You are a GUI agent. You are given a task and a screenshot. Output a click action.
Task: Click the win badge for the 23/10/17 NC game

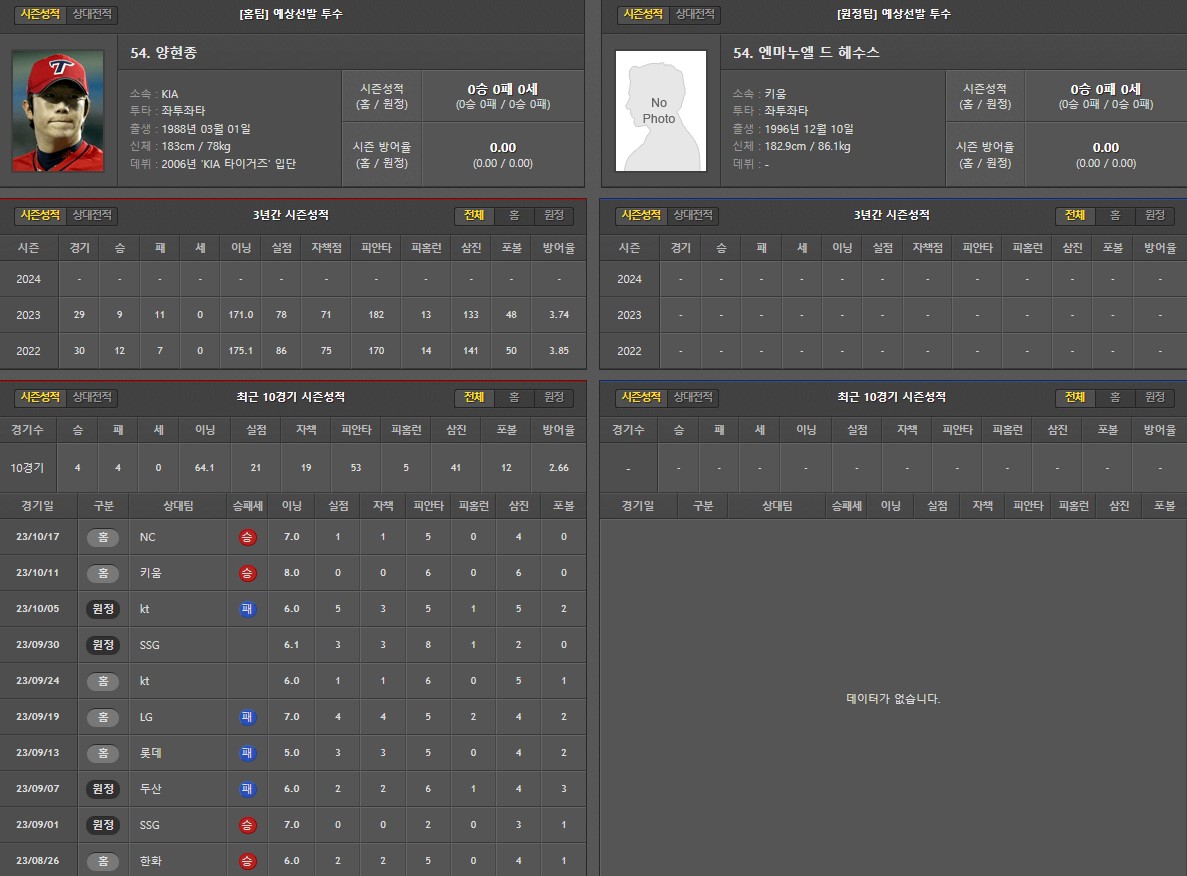click(x=247, y=537)
